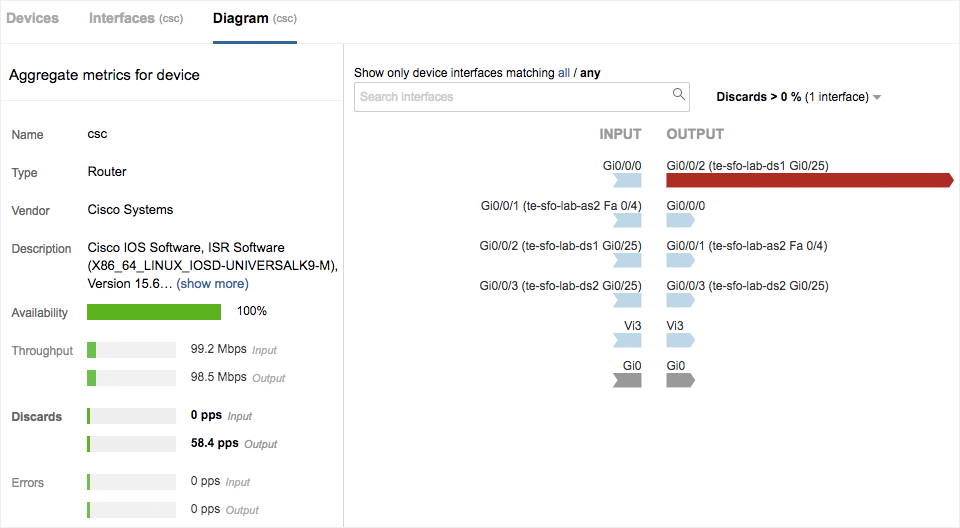The width and height of the screenshot is (960, 528).
Task: Click the Vi3 input arrow
Action: click(x=626, y=340)
